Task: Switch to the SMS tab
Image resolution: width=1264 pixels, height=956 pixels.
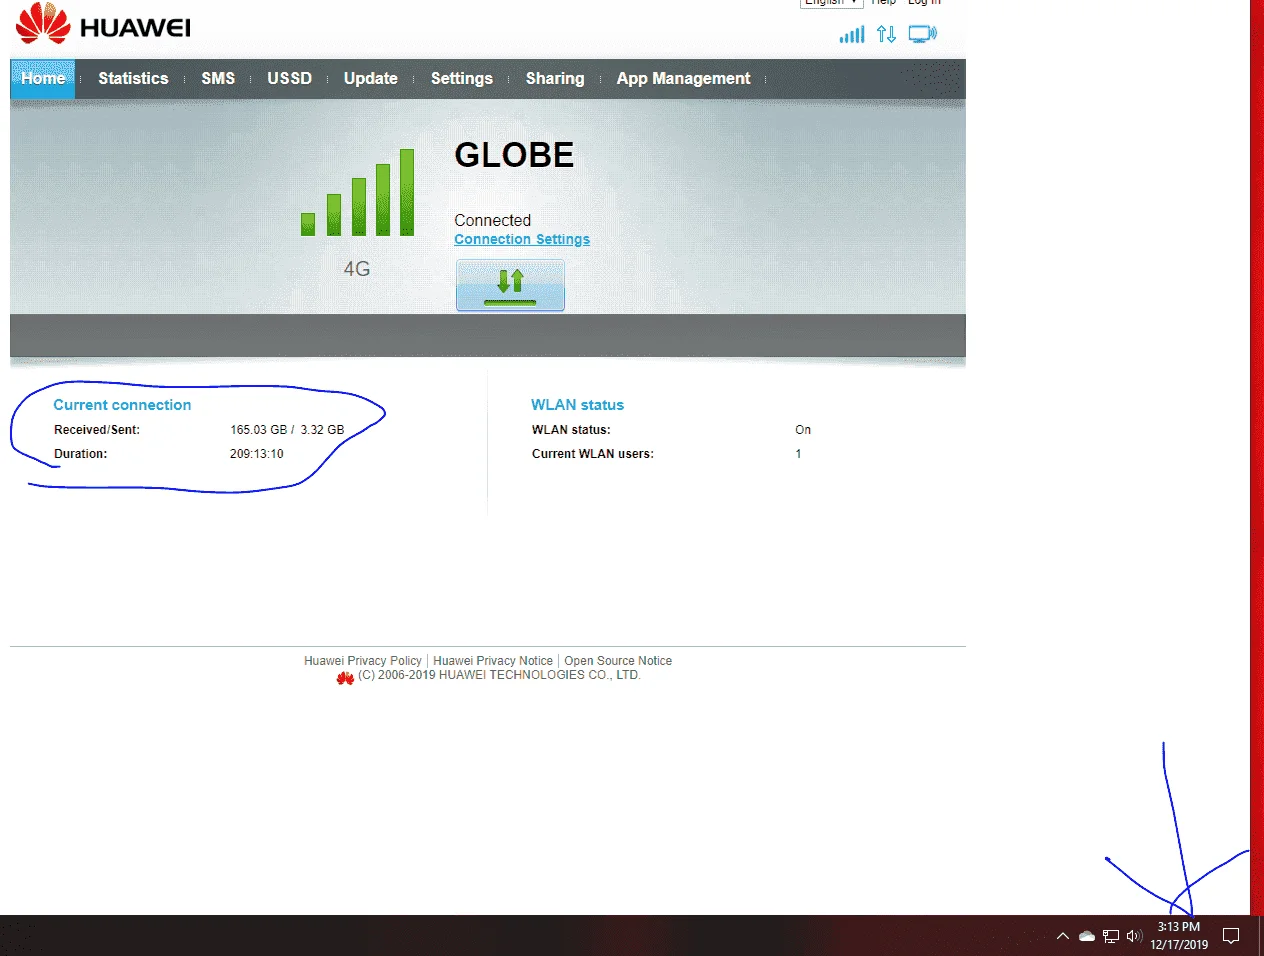Action: click(218, 78)
